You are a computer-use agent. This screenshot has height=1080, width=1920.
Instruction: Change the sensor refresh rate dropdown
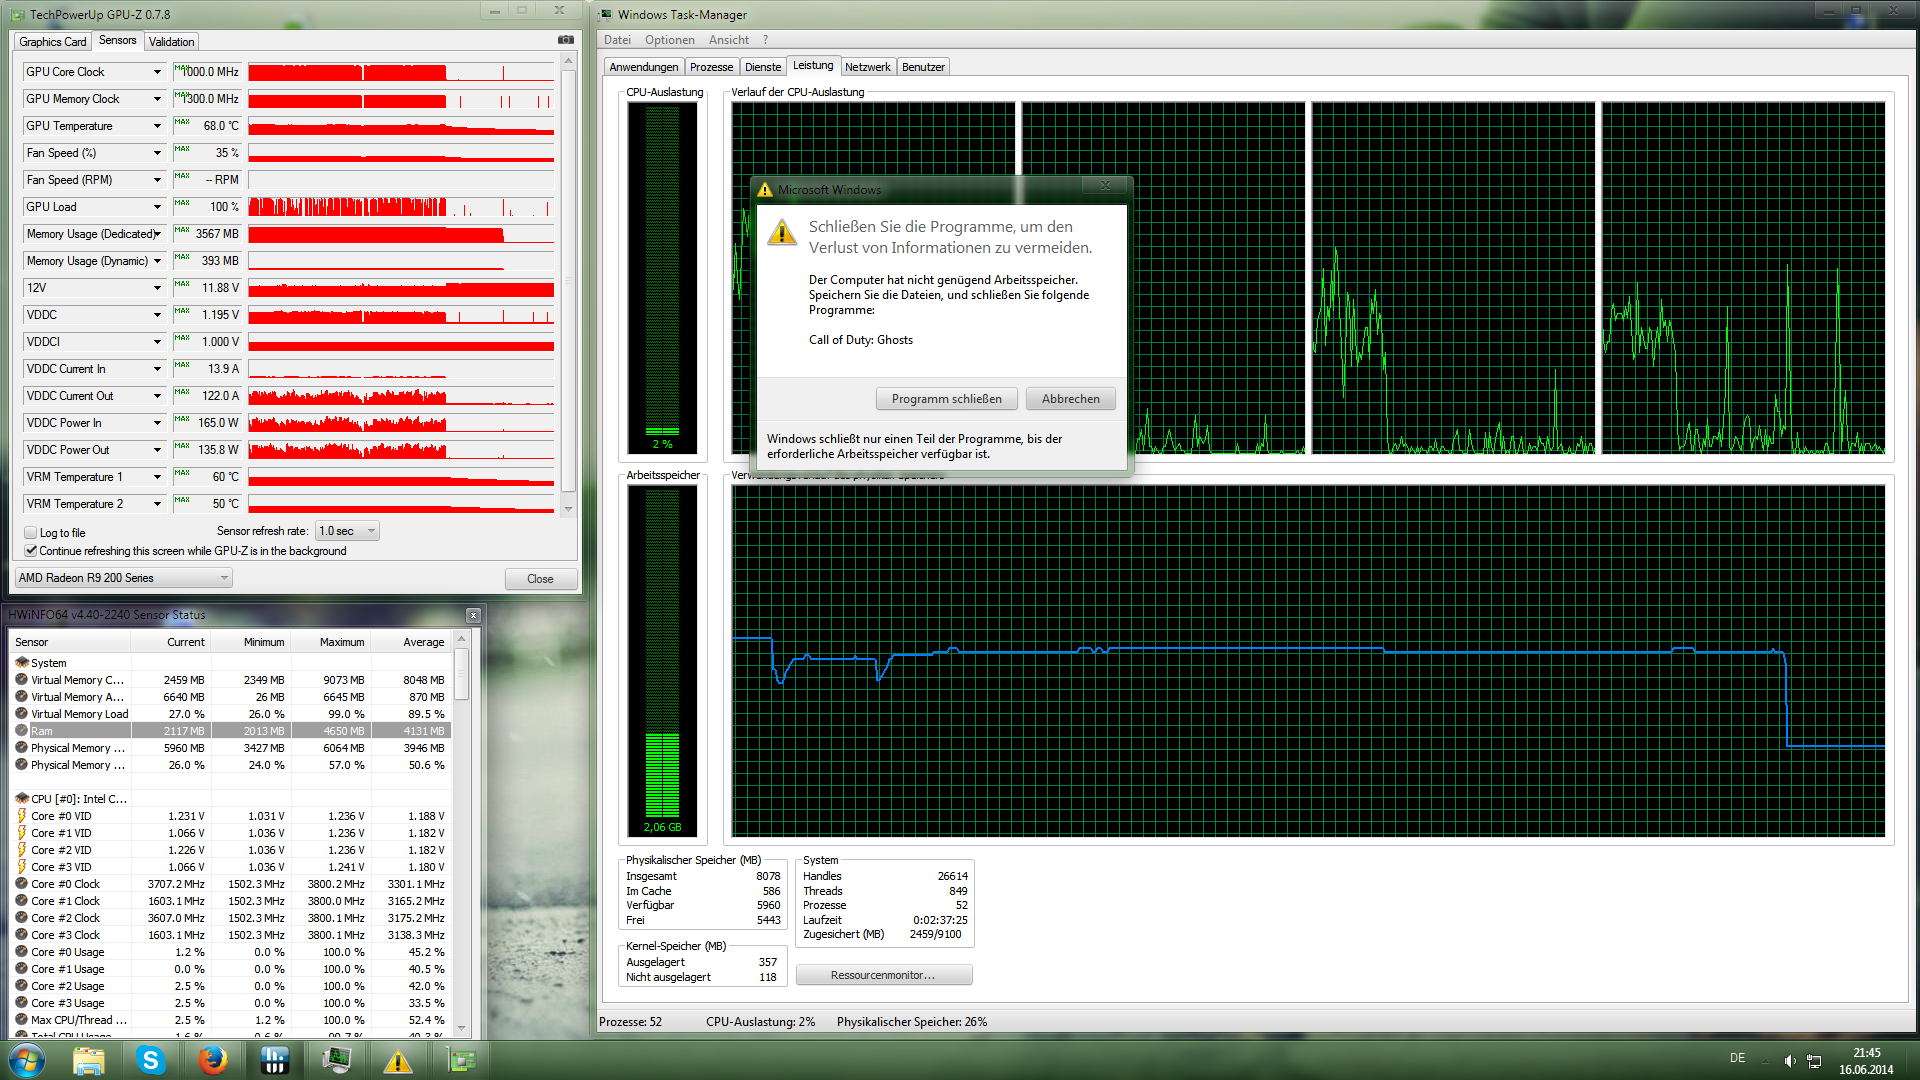[347, 531]
